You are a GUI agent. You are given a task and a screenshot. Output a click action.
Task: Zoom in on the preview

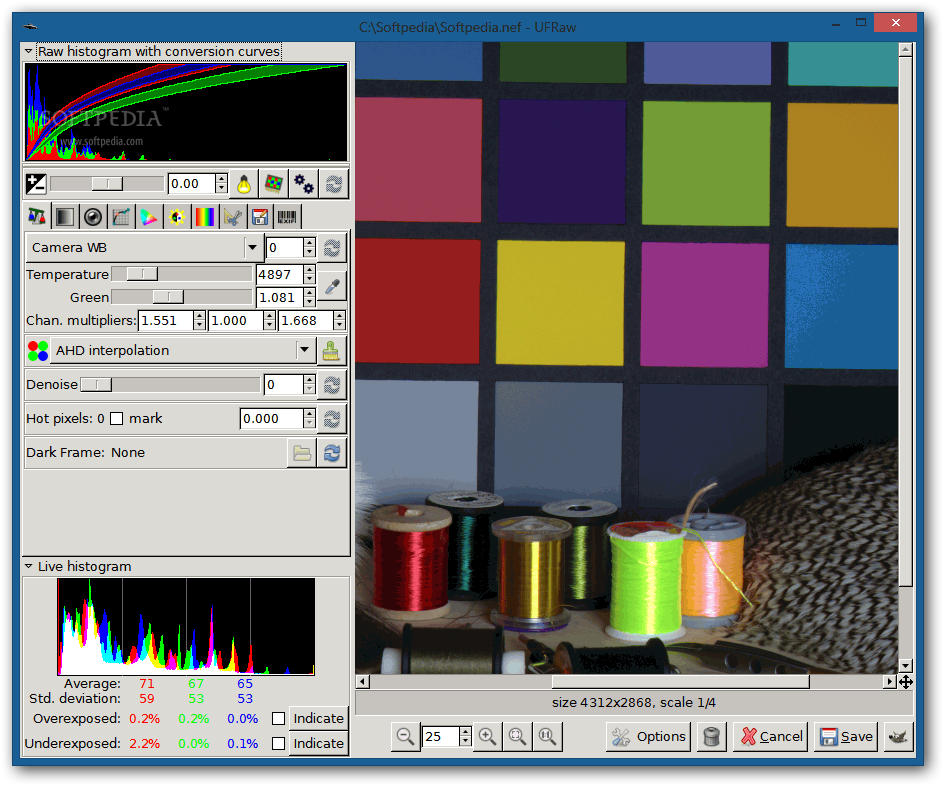click(488, 736)
